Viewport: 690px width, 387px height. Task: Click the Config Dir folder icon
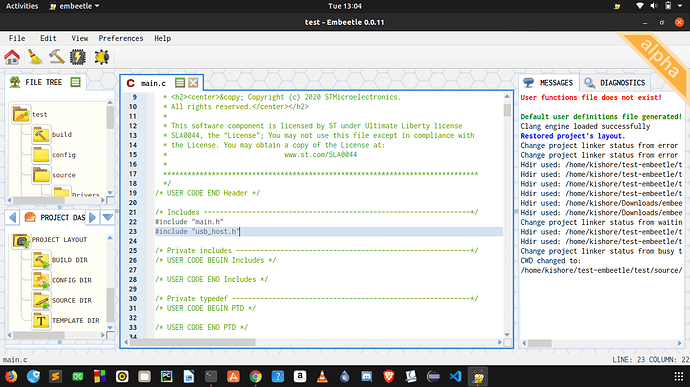[41, 280]
